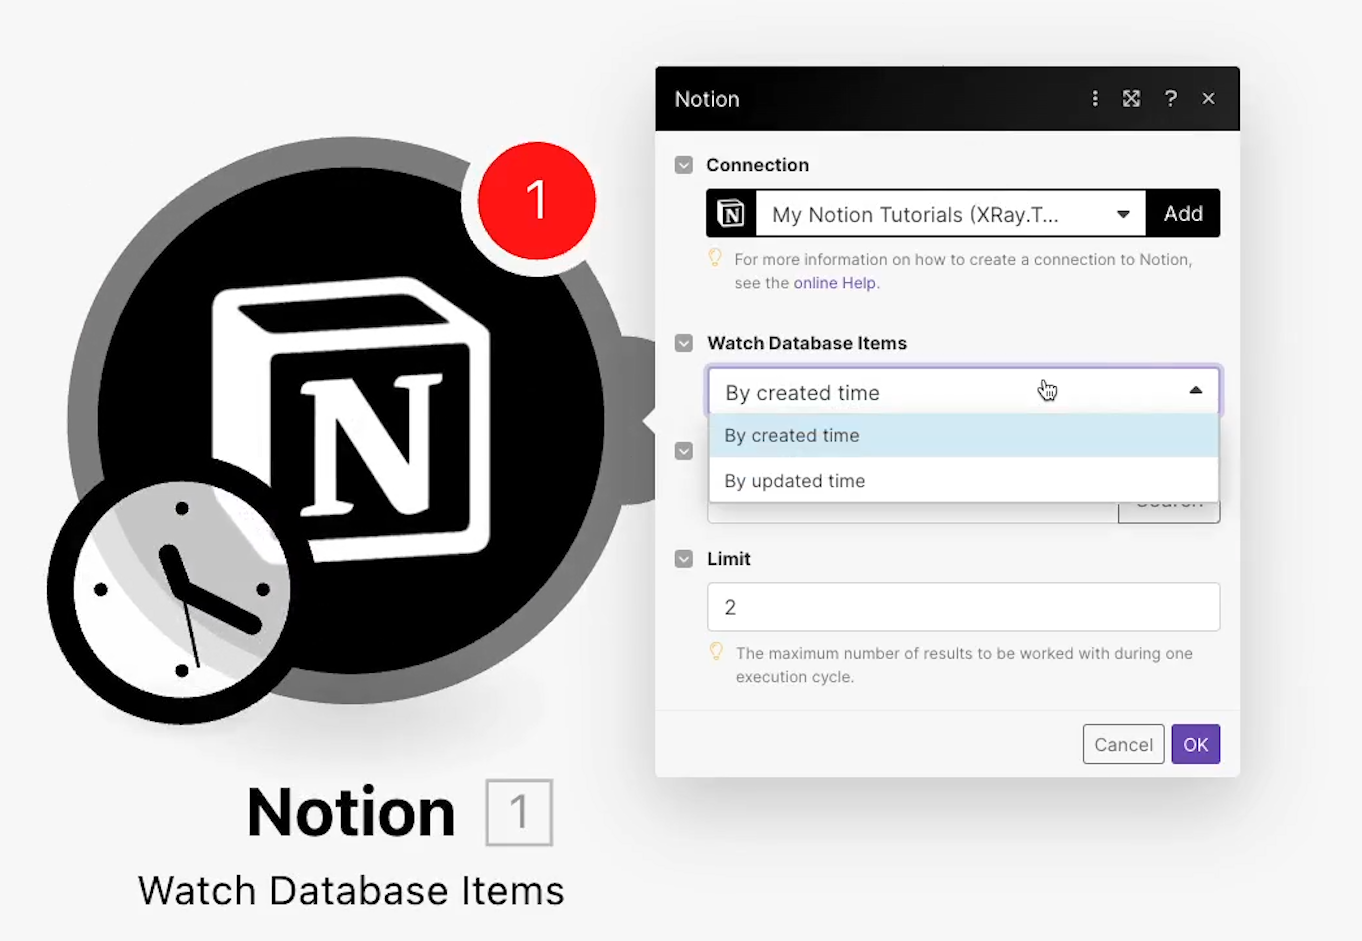Toggle the Limit field checkbox

click(x=684, y=559)
